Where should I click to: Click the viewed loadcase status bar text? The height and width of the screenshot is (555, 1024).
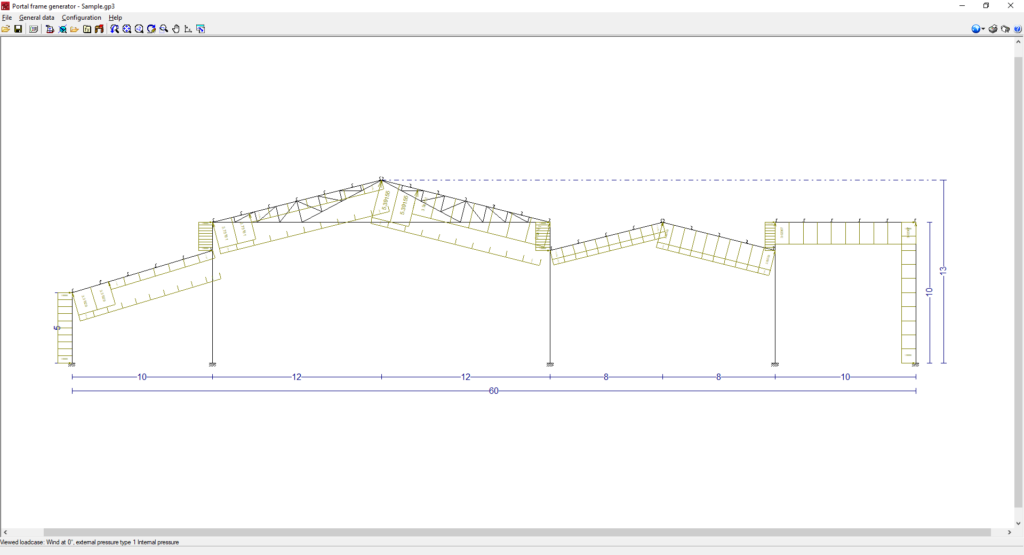click(89, 542)
